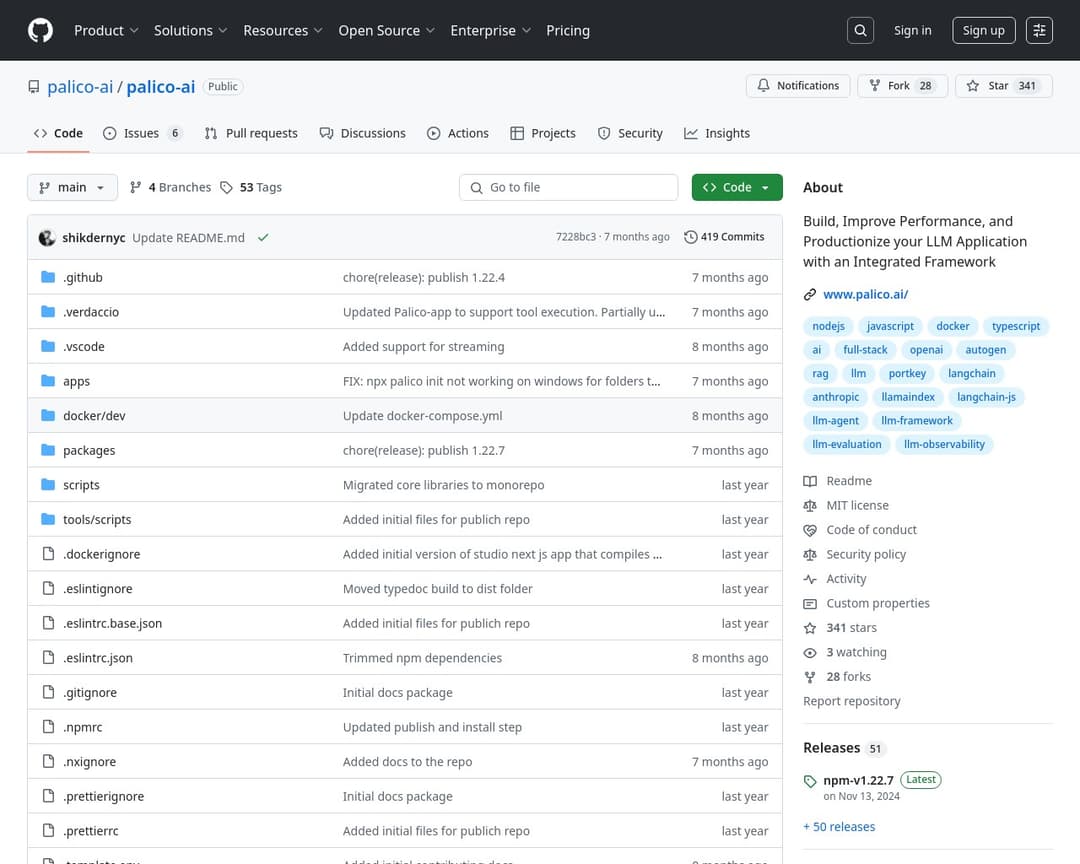Star the palico-ai repository

click(x=1004, y=86)
